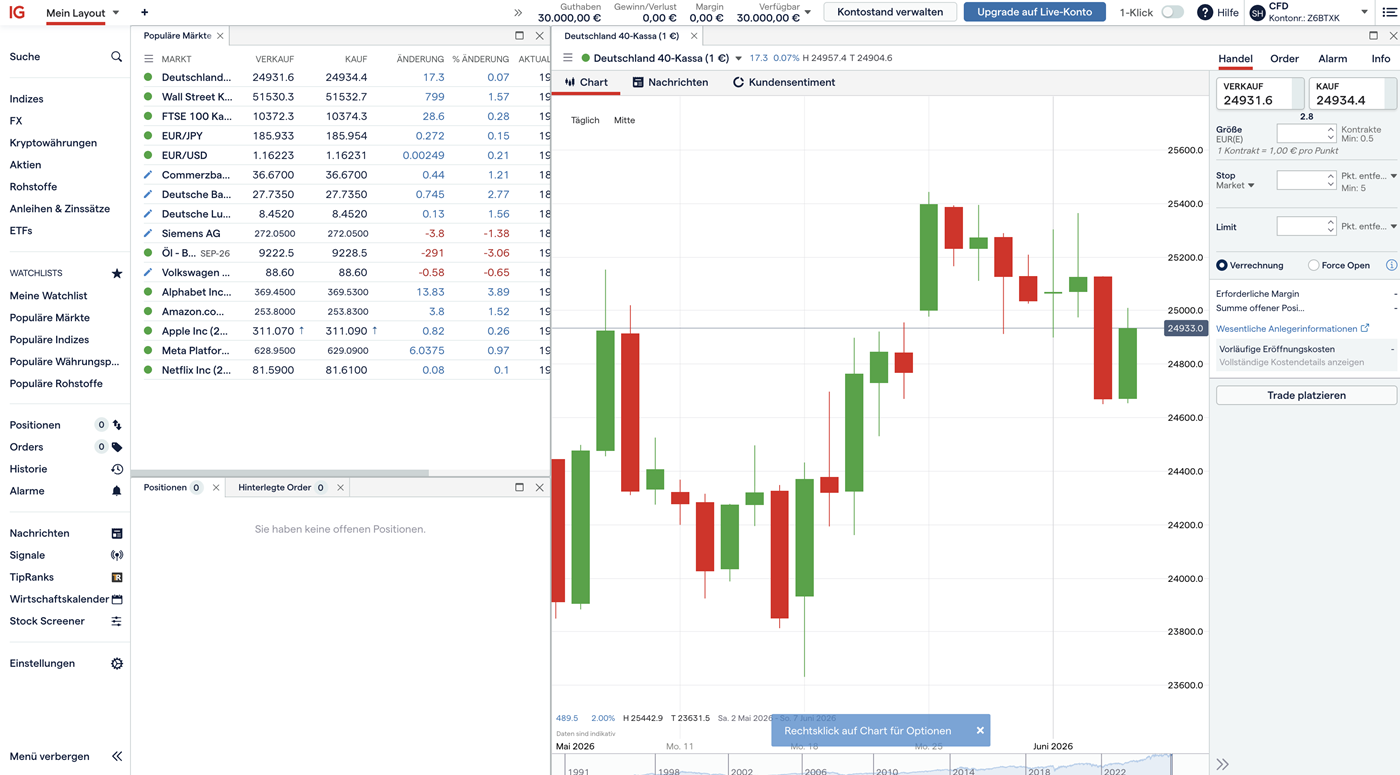This screenshot has height=775, width=1400.
Task: Click the header double-chevron expand icon
Action: point(518,13)
